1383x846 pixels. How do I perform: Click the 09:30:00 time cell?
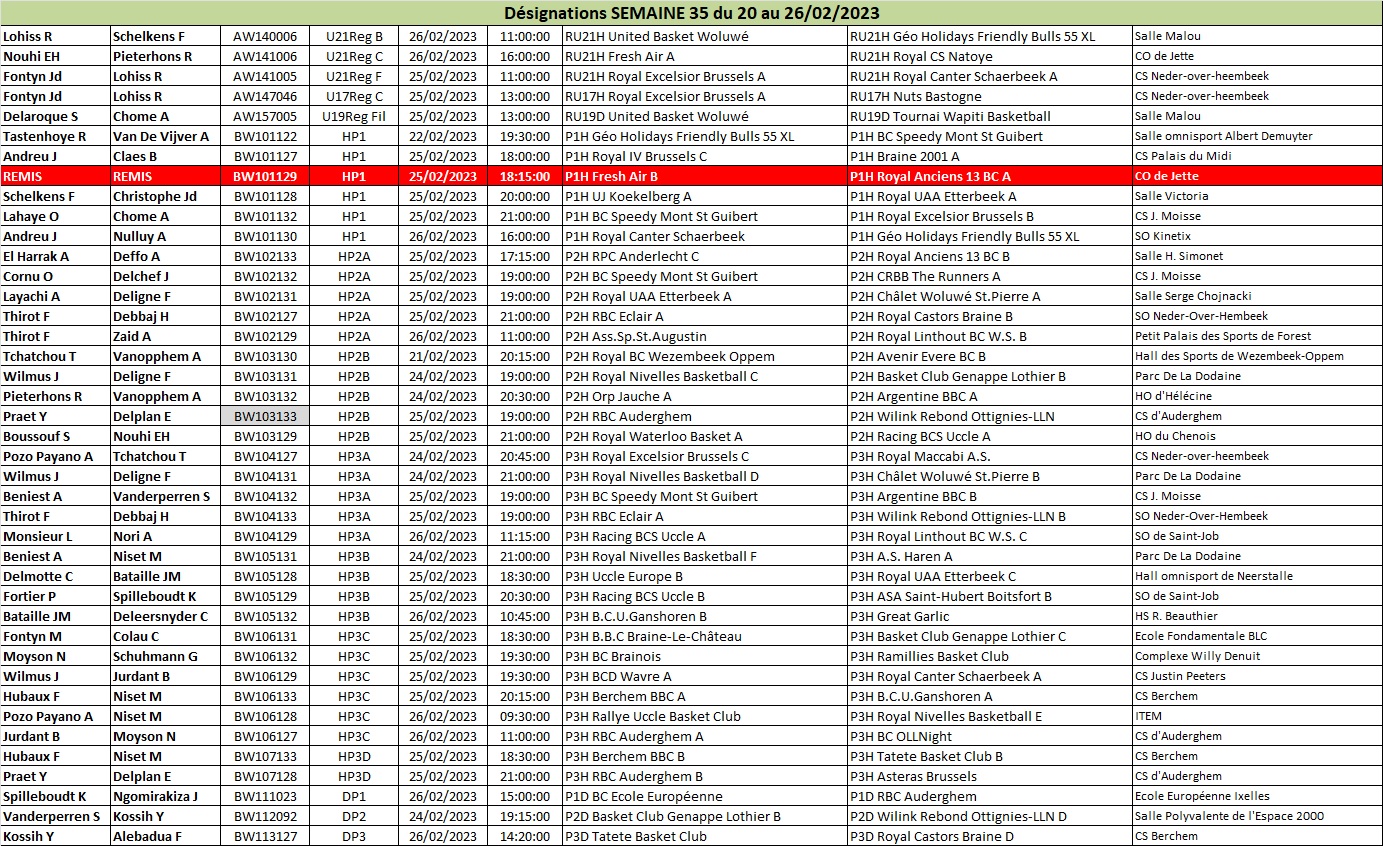tap(524, 716)
